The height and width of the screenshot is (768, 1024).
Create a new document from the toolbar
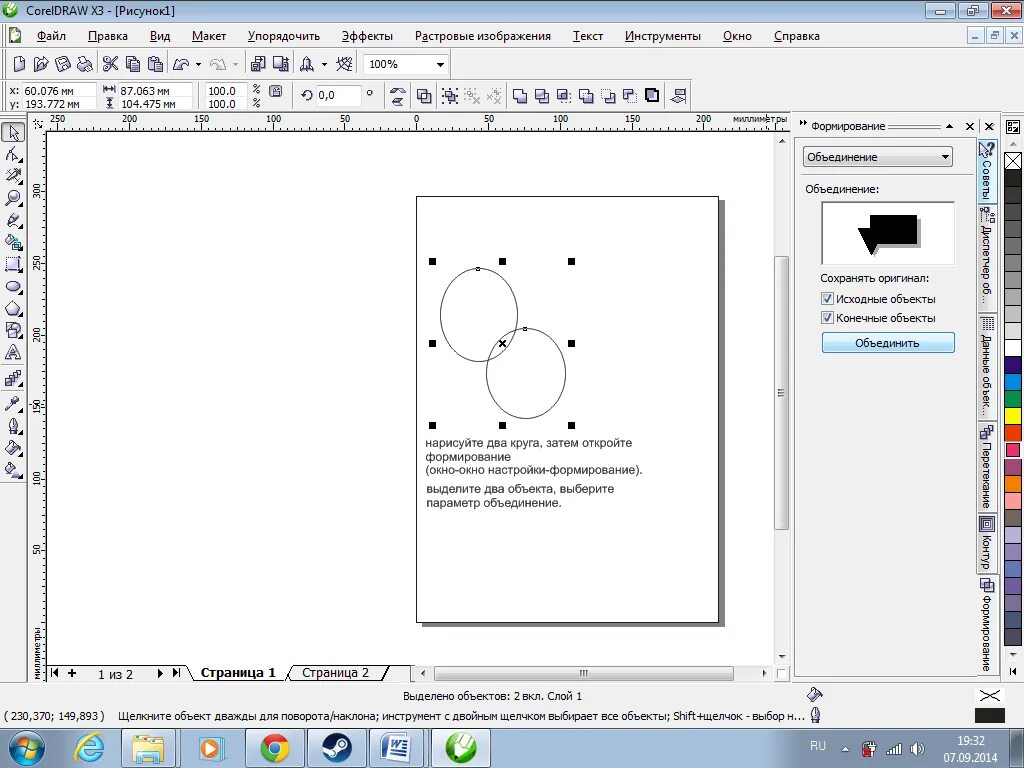pos(20,63)
